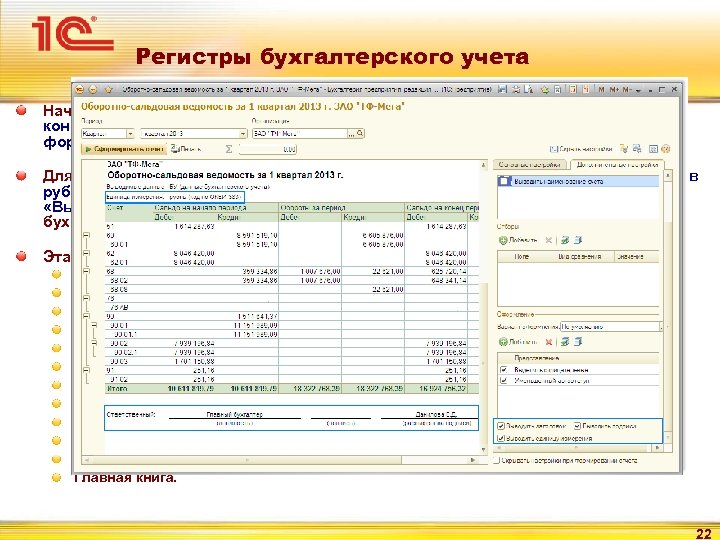Collapse account 90 in the report tree

tap(86, 316)
